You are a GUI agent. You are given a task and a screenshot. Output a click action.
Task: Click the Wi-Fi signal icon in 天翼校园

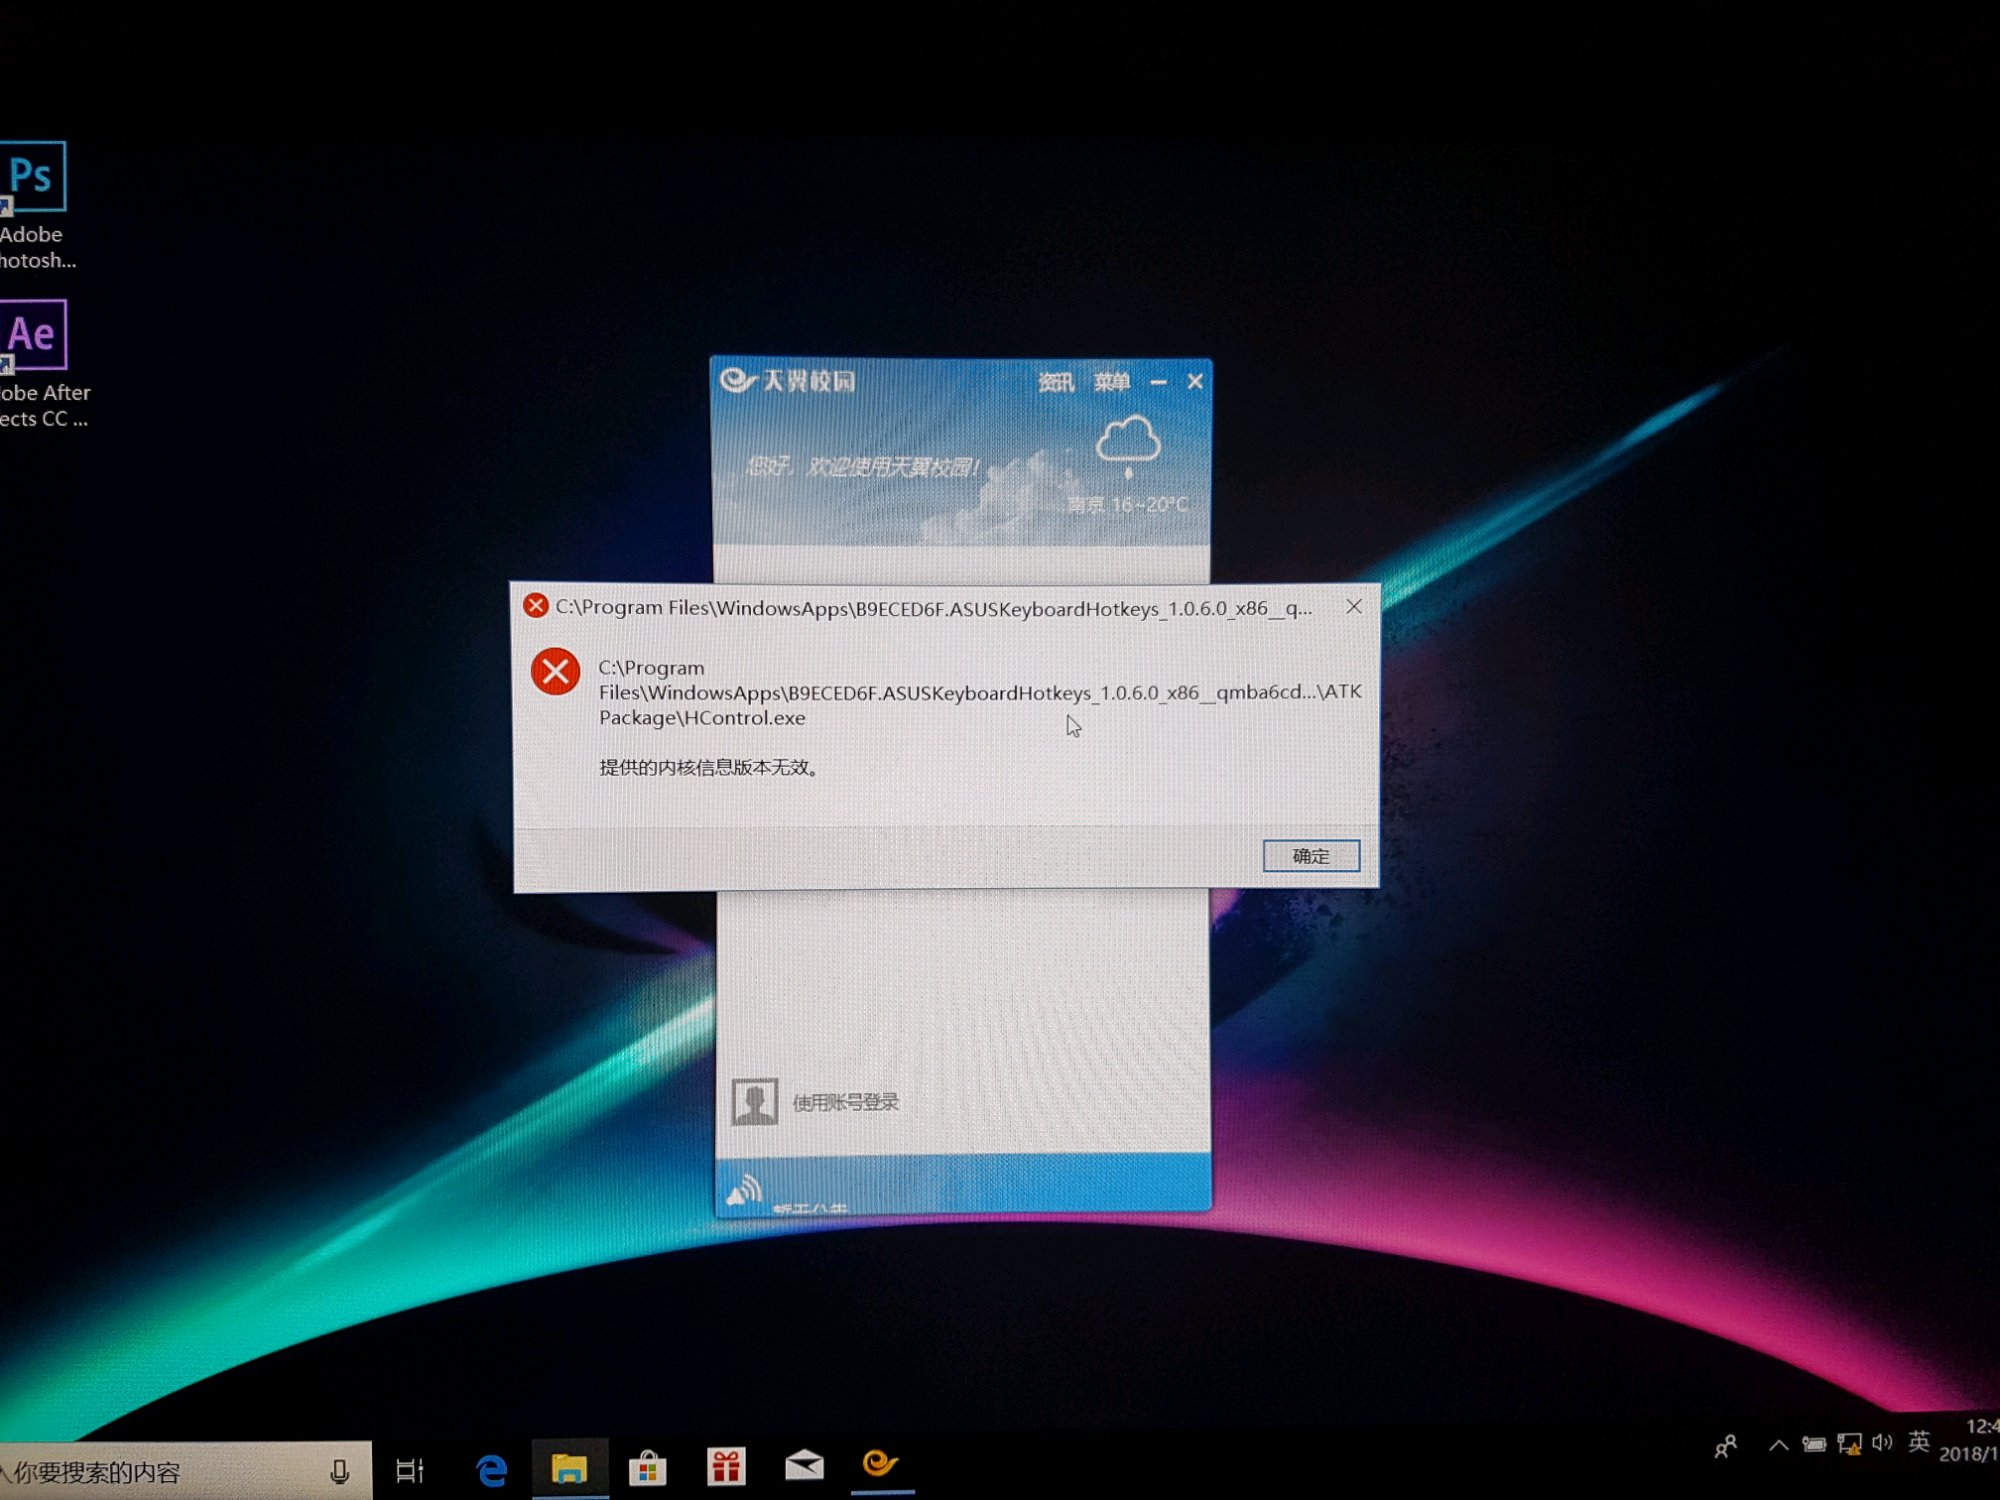[744, 1190]
